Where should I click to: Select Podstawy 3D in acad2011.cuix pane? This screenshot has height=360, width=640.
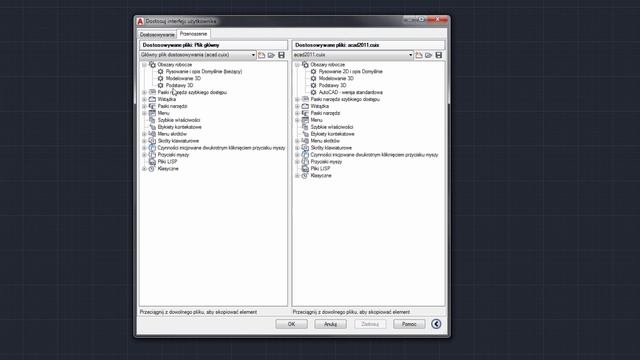click(332, 85)
